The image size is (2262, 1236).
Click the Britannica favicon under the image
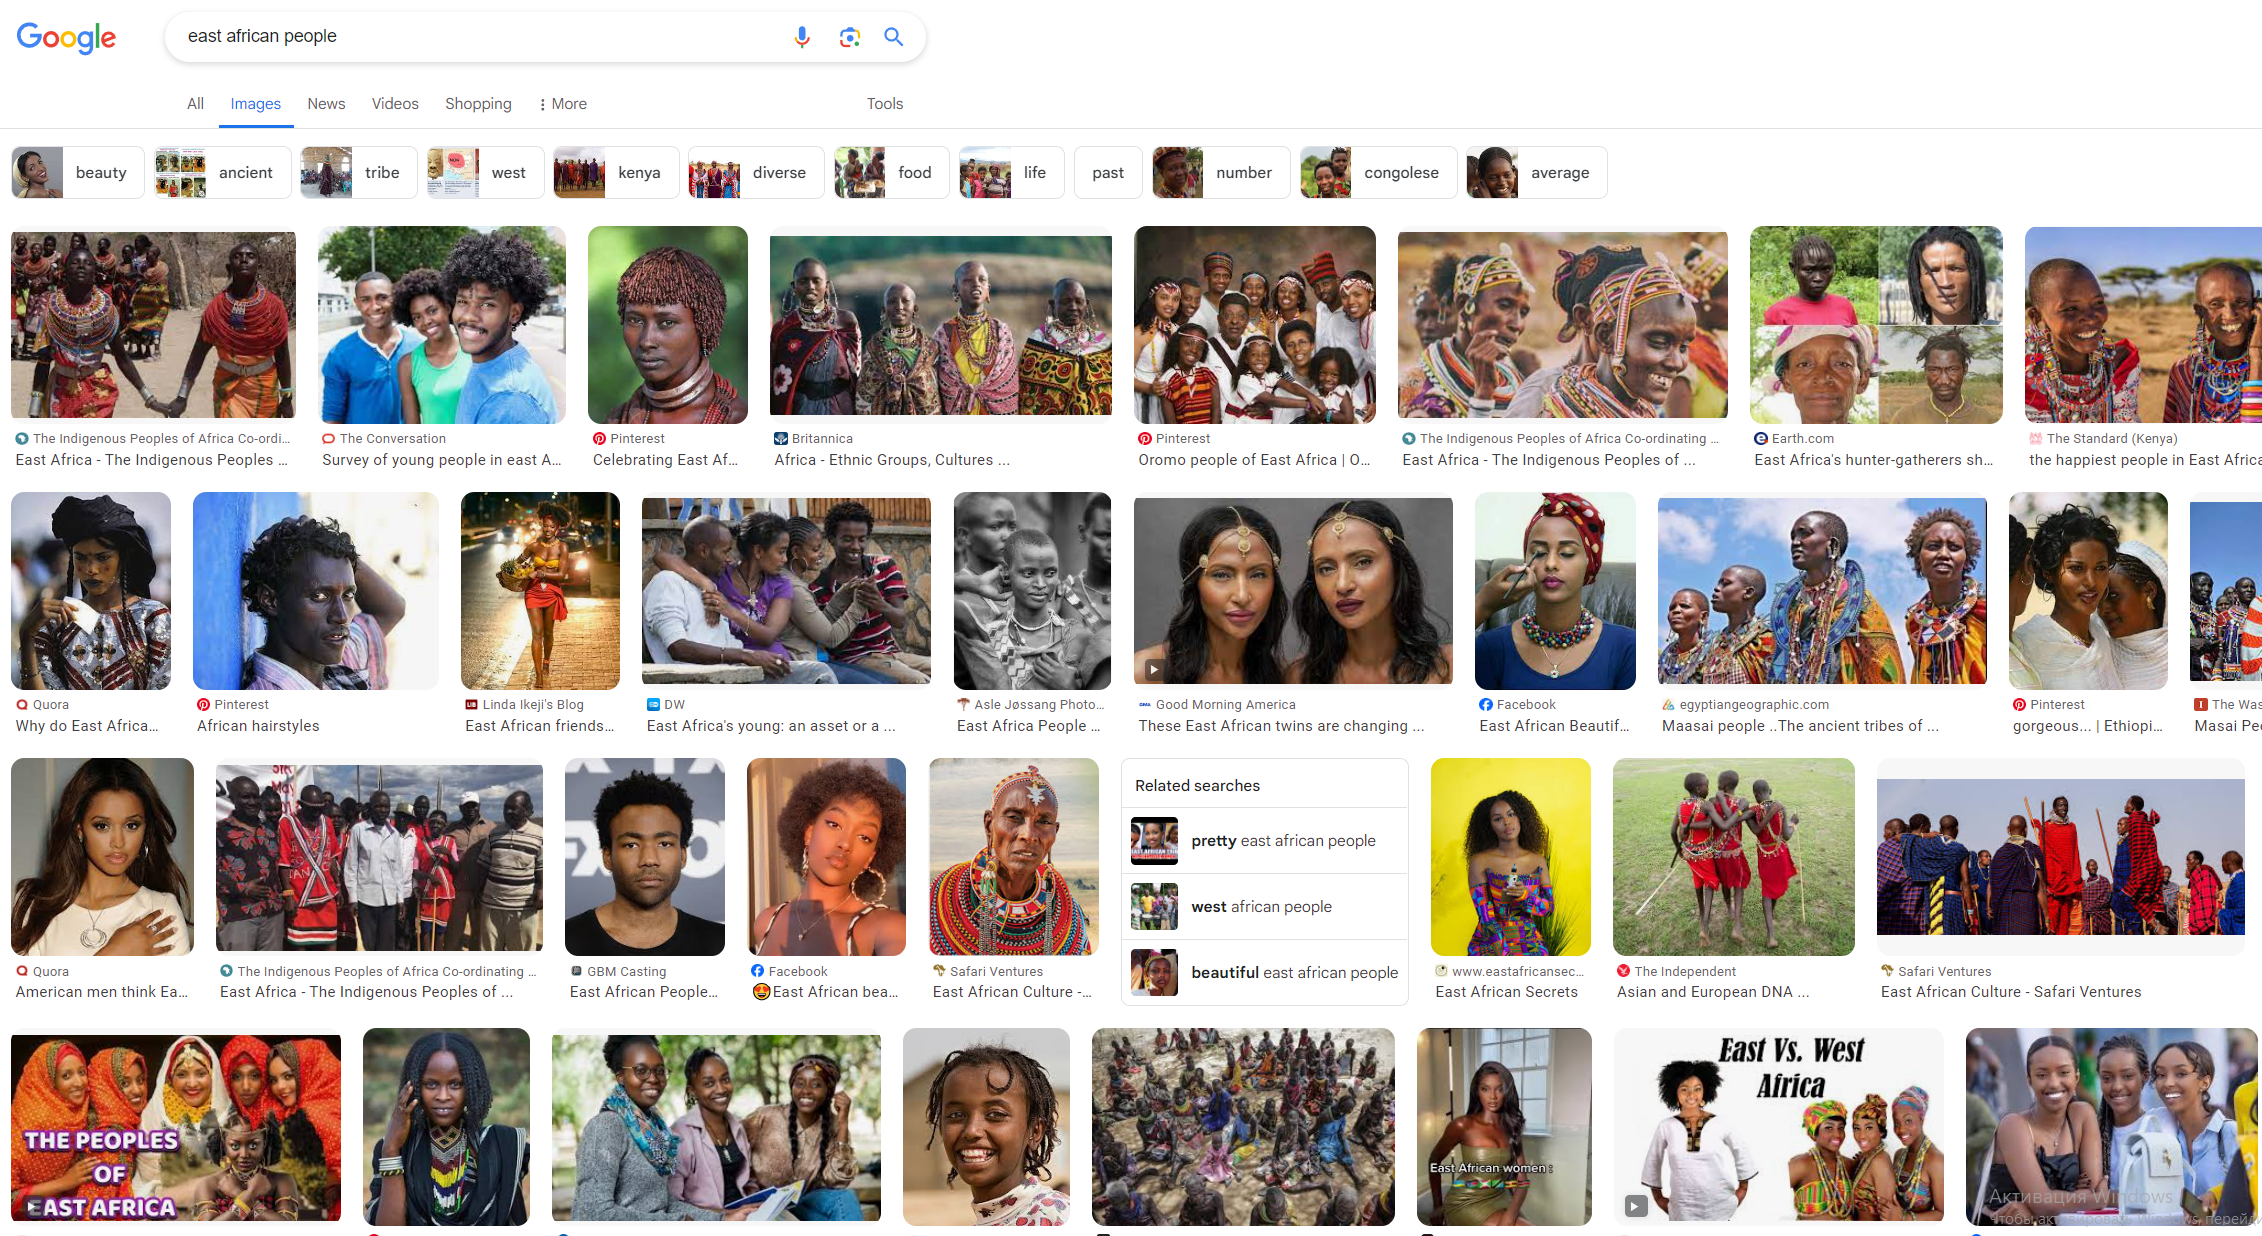tap(781, 439)
